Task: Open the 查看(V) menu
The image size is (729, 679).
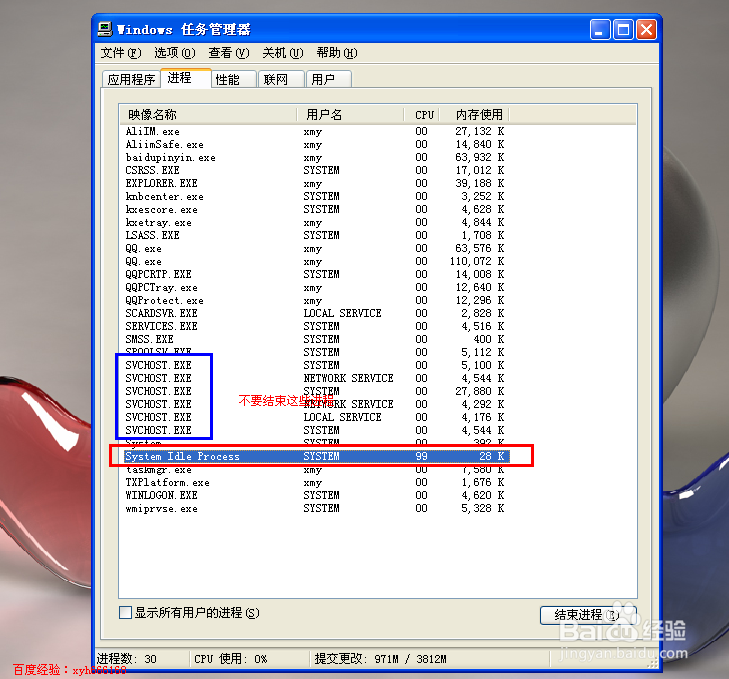Action: [229, 53]
